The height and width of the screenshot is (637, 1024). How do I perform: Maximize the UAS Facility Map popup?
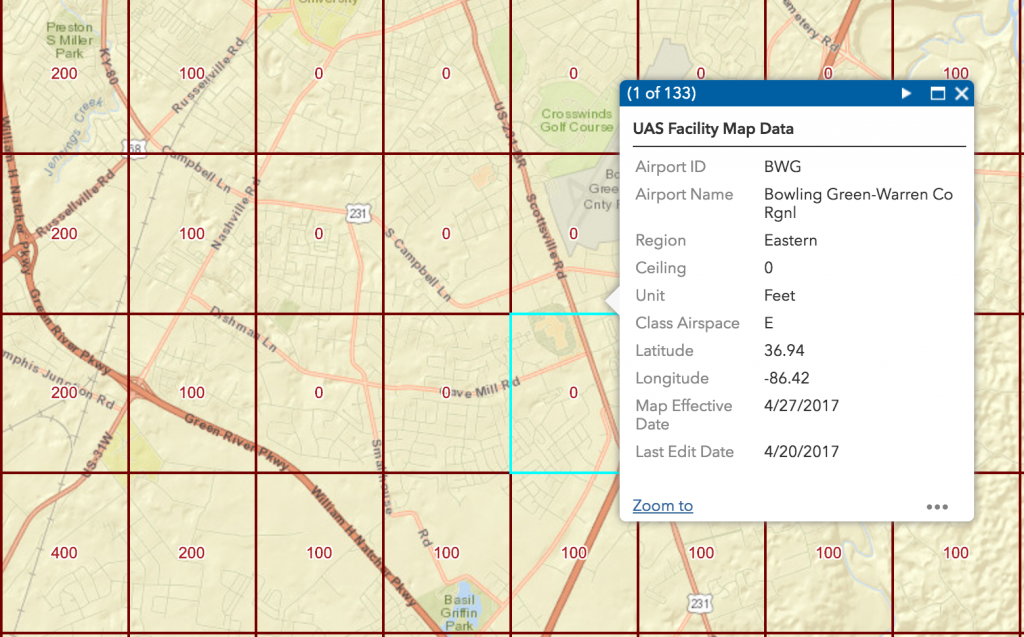pyautogui.click(x=937, y=94)
